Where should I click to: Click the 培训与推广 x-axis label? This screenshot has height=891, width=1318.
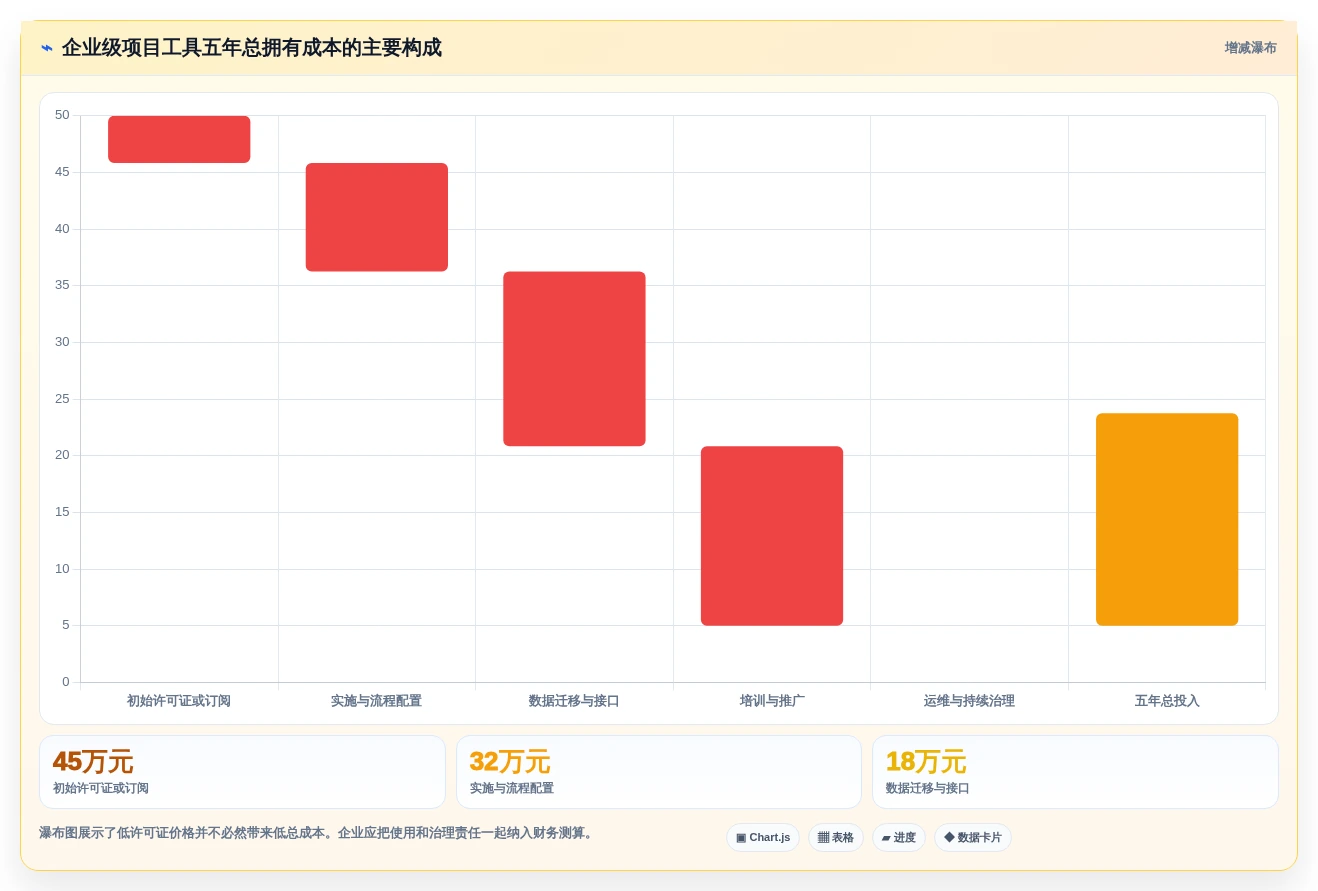(772, 701)
